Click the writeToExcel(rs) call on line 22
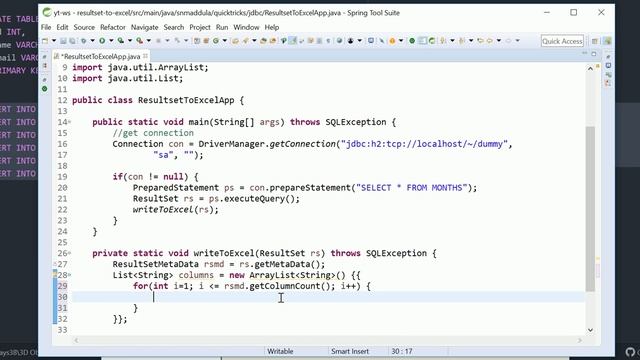Viewport: 640px width, 360px height. (173, 209)
